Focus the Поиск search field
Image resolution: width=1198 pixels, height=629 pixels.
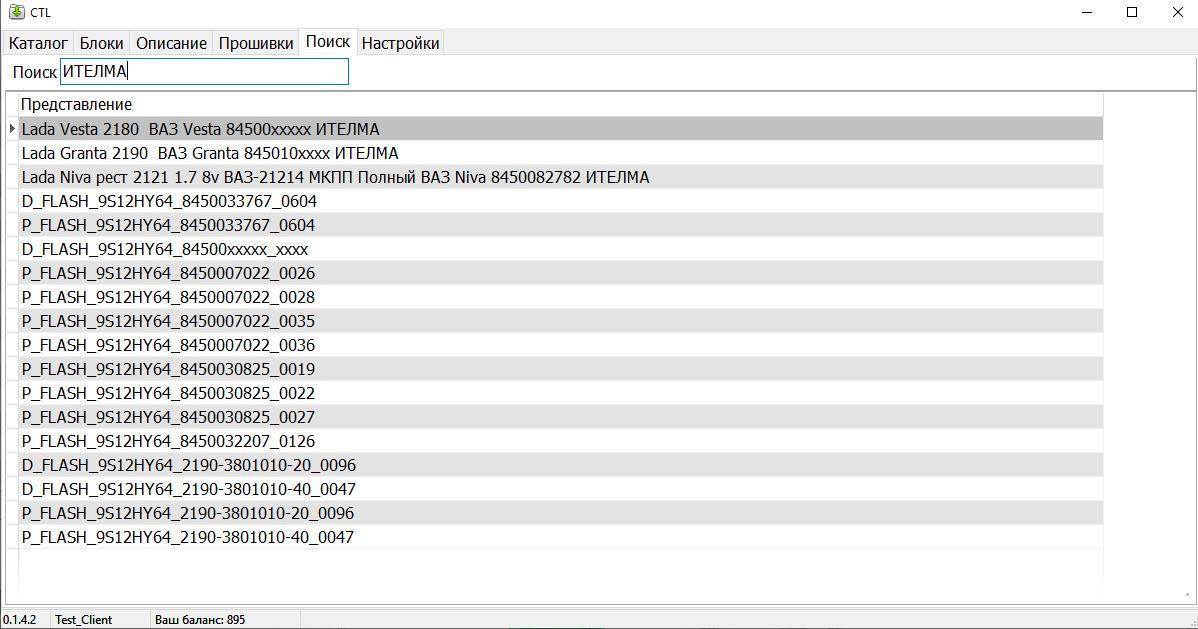coord(204,72)
